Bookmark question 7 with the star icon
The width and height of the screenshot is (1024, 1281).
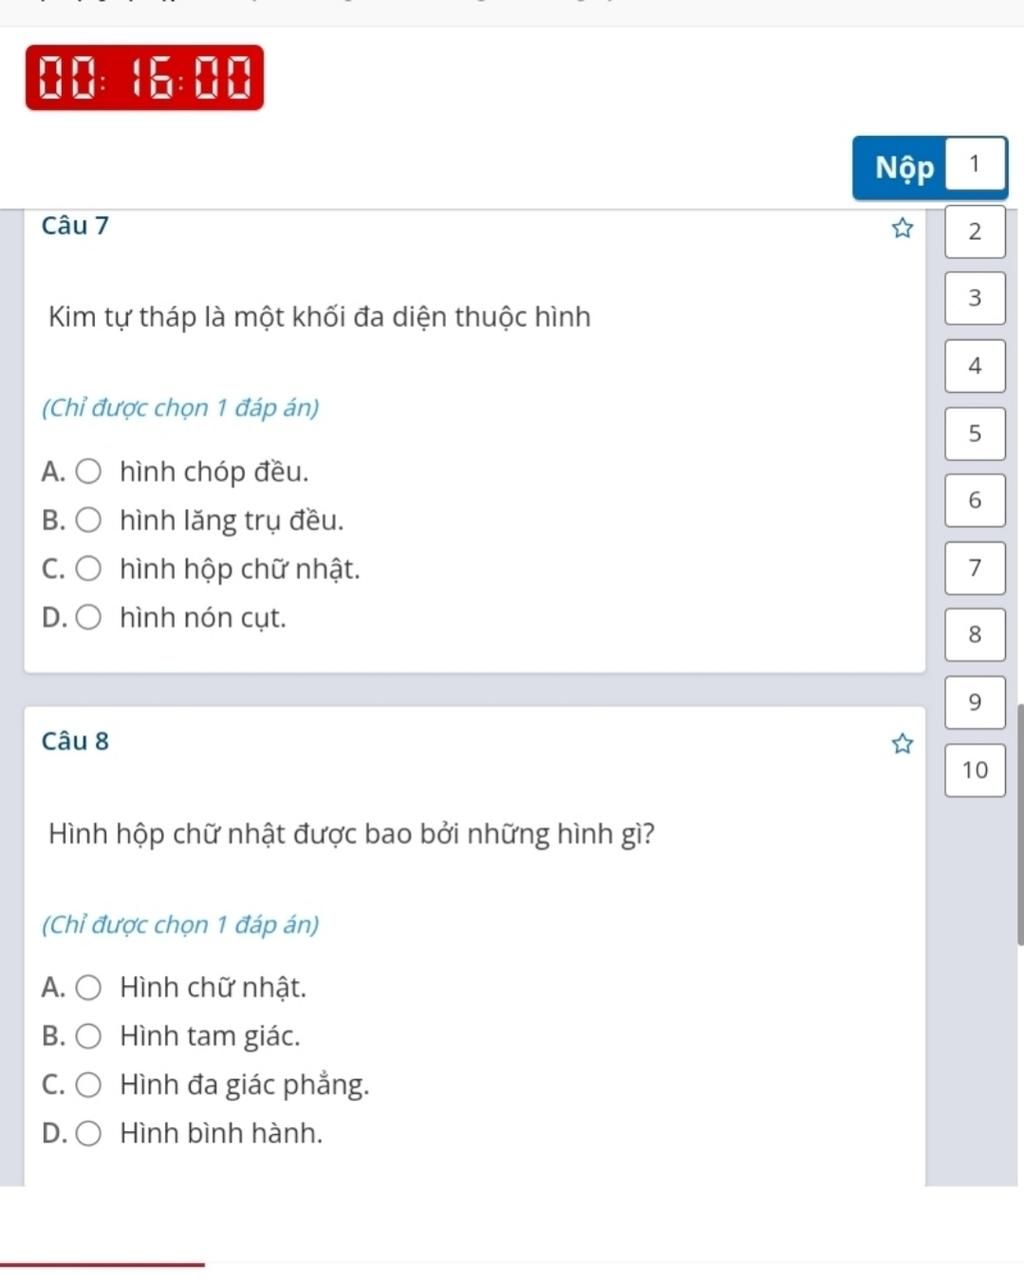click(x=902, y=229)
